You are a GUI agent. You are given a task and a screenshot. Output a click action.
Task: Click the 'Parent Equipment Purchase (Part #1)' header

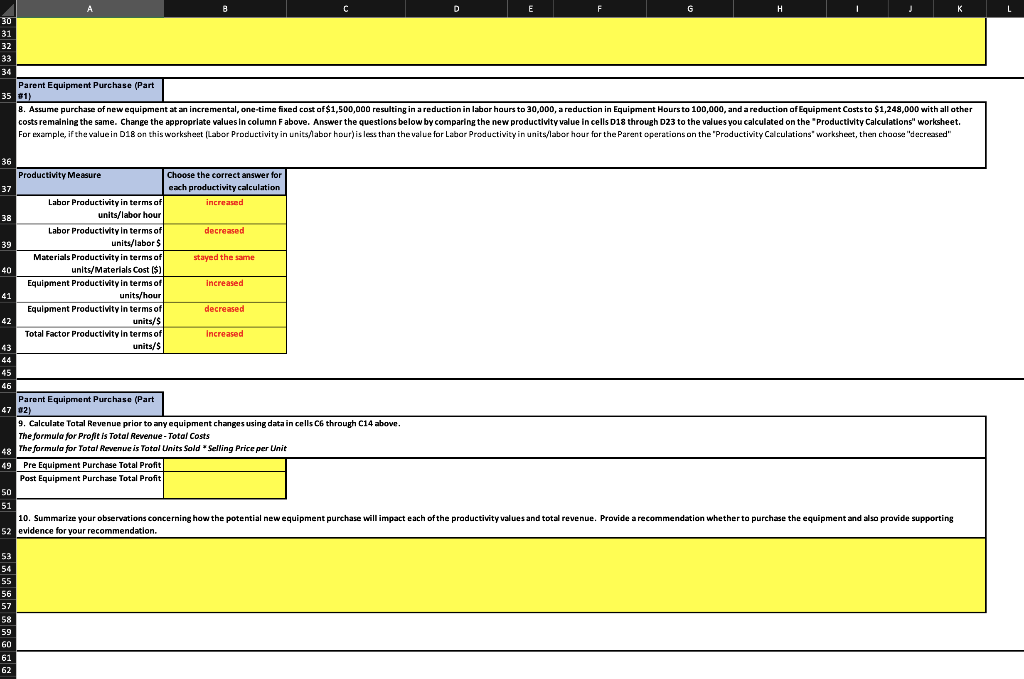click(x=88, y=89)
